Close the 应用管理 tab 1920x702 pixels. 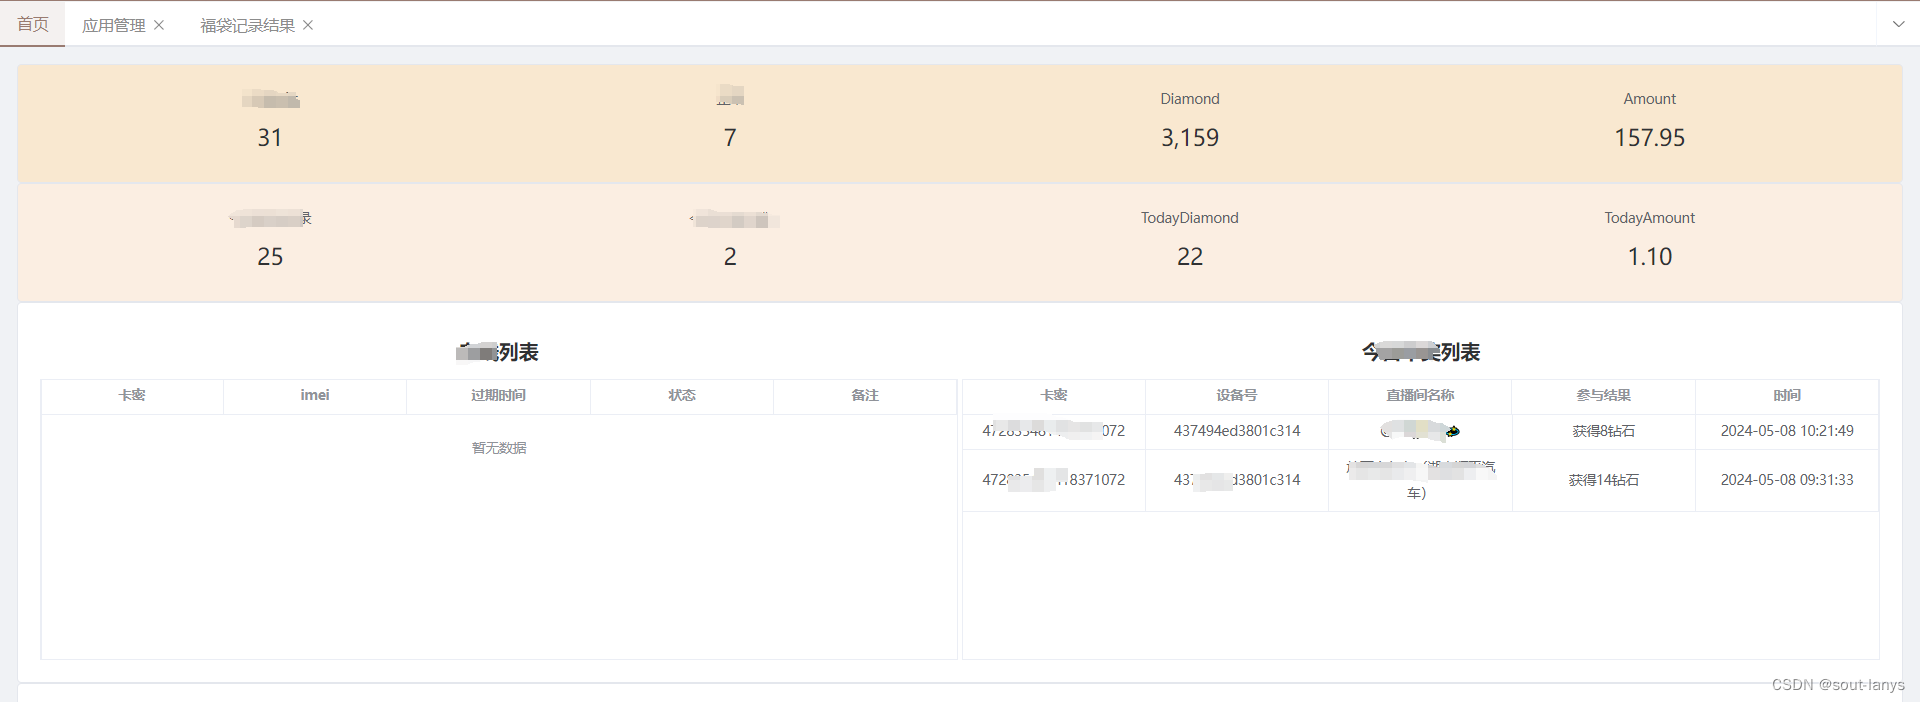(x=159, y=25)
